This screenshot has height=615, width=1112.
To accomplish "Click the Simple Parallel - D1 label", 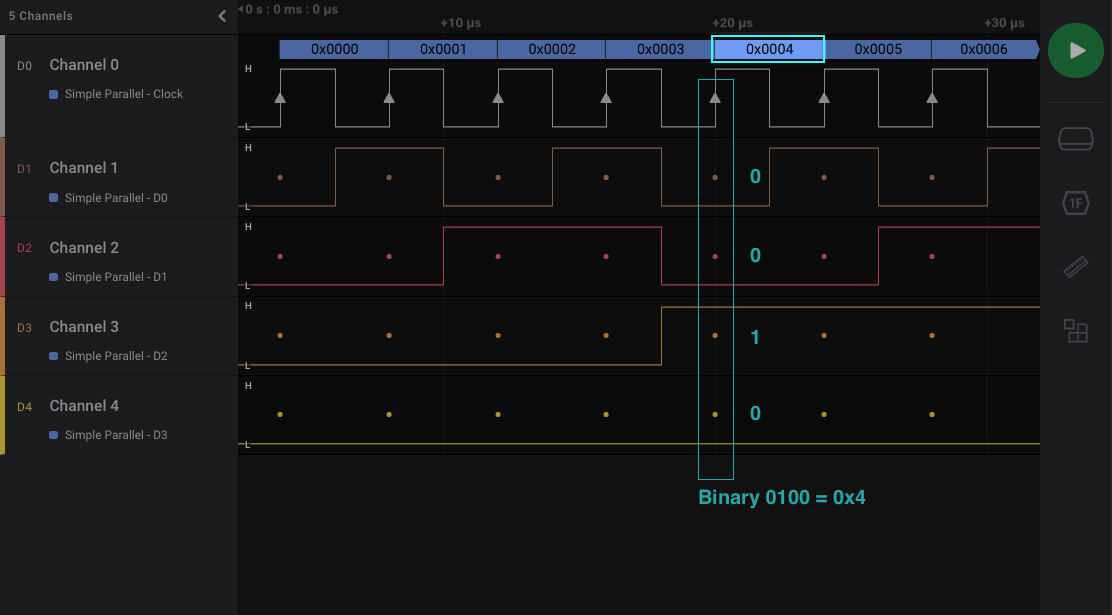I will [x=116, y=277].
